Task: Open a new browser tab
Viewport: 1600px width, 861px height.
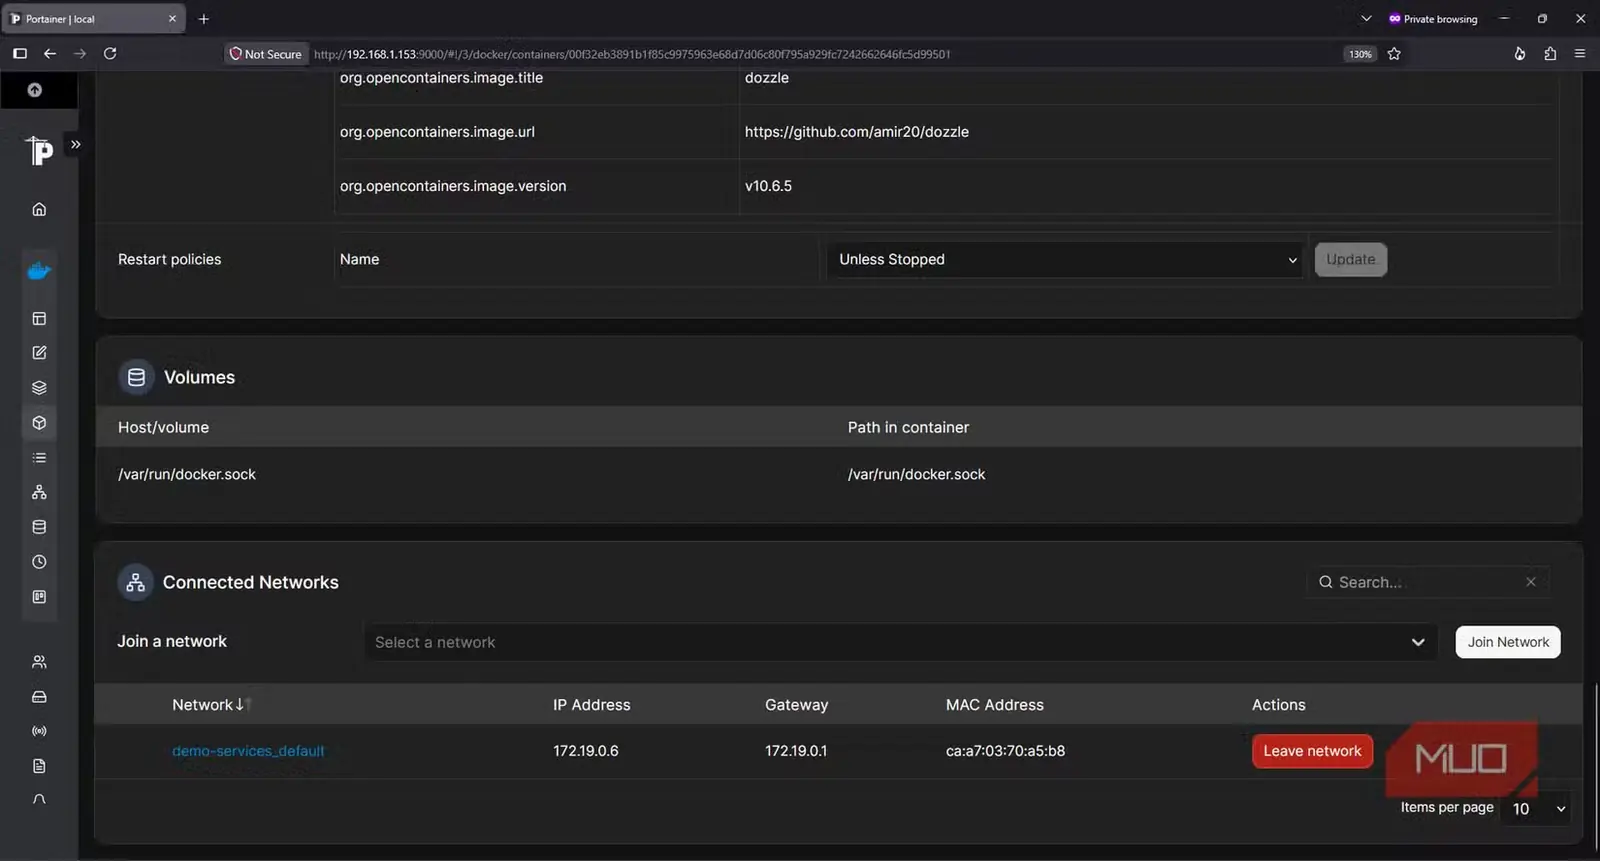Action: point(203,19)
